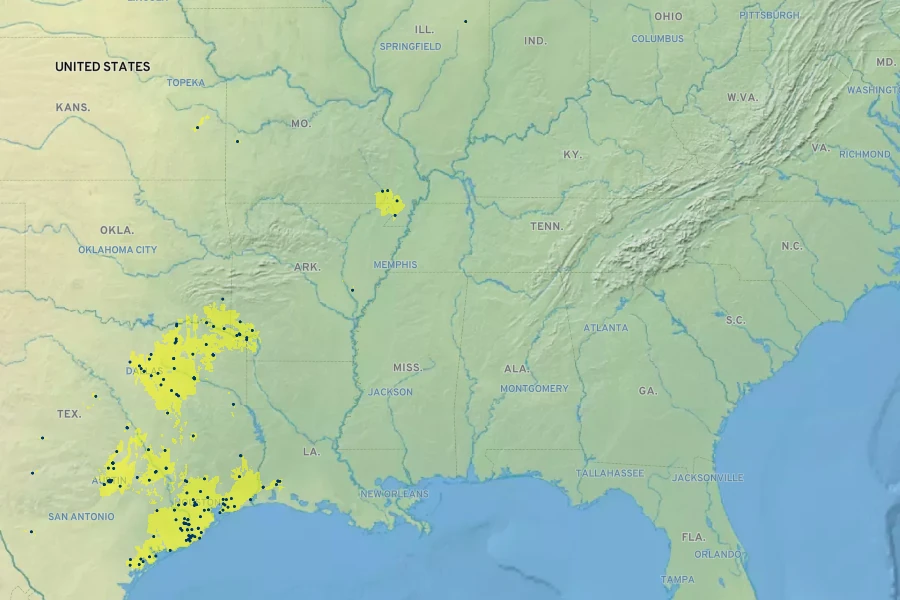Select the Pittsburgh city label
Image resolution: width=900 pixels, height=600 pixels.
pos(769,15)
